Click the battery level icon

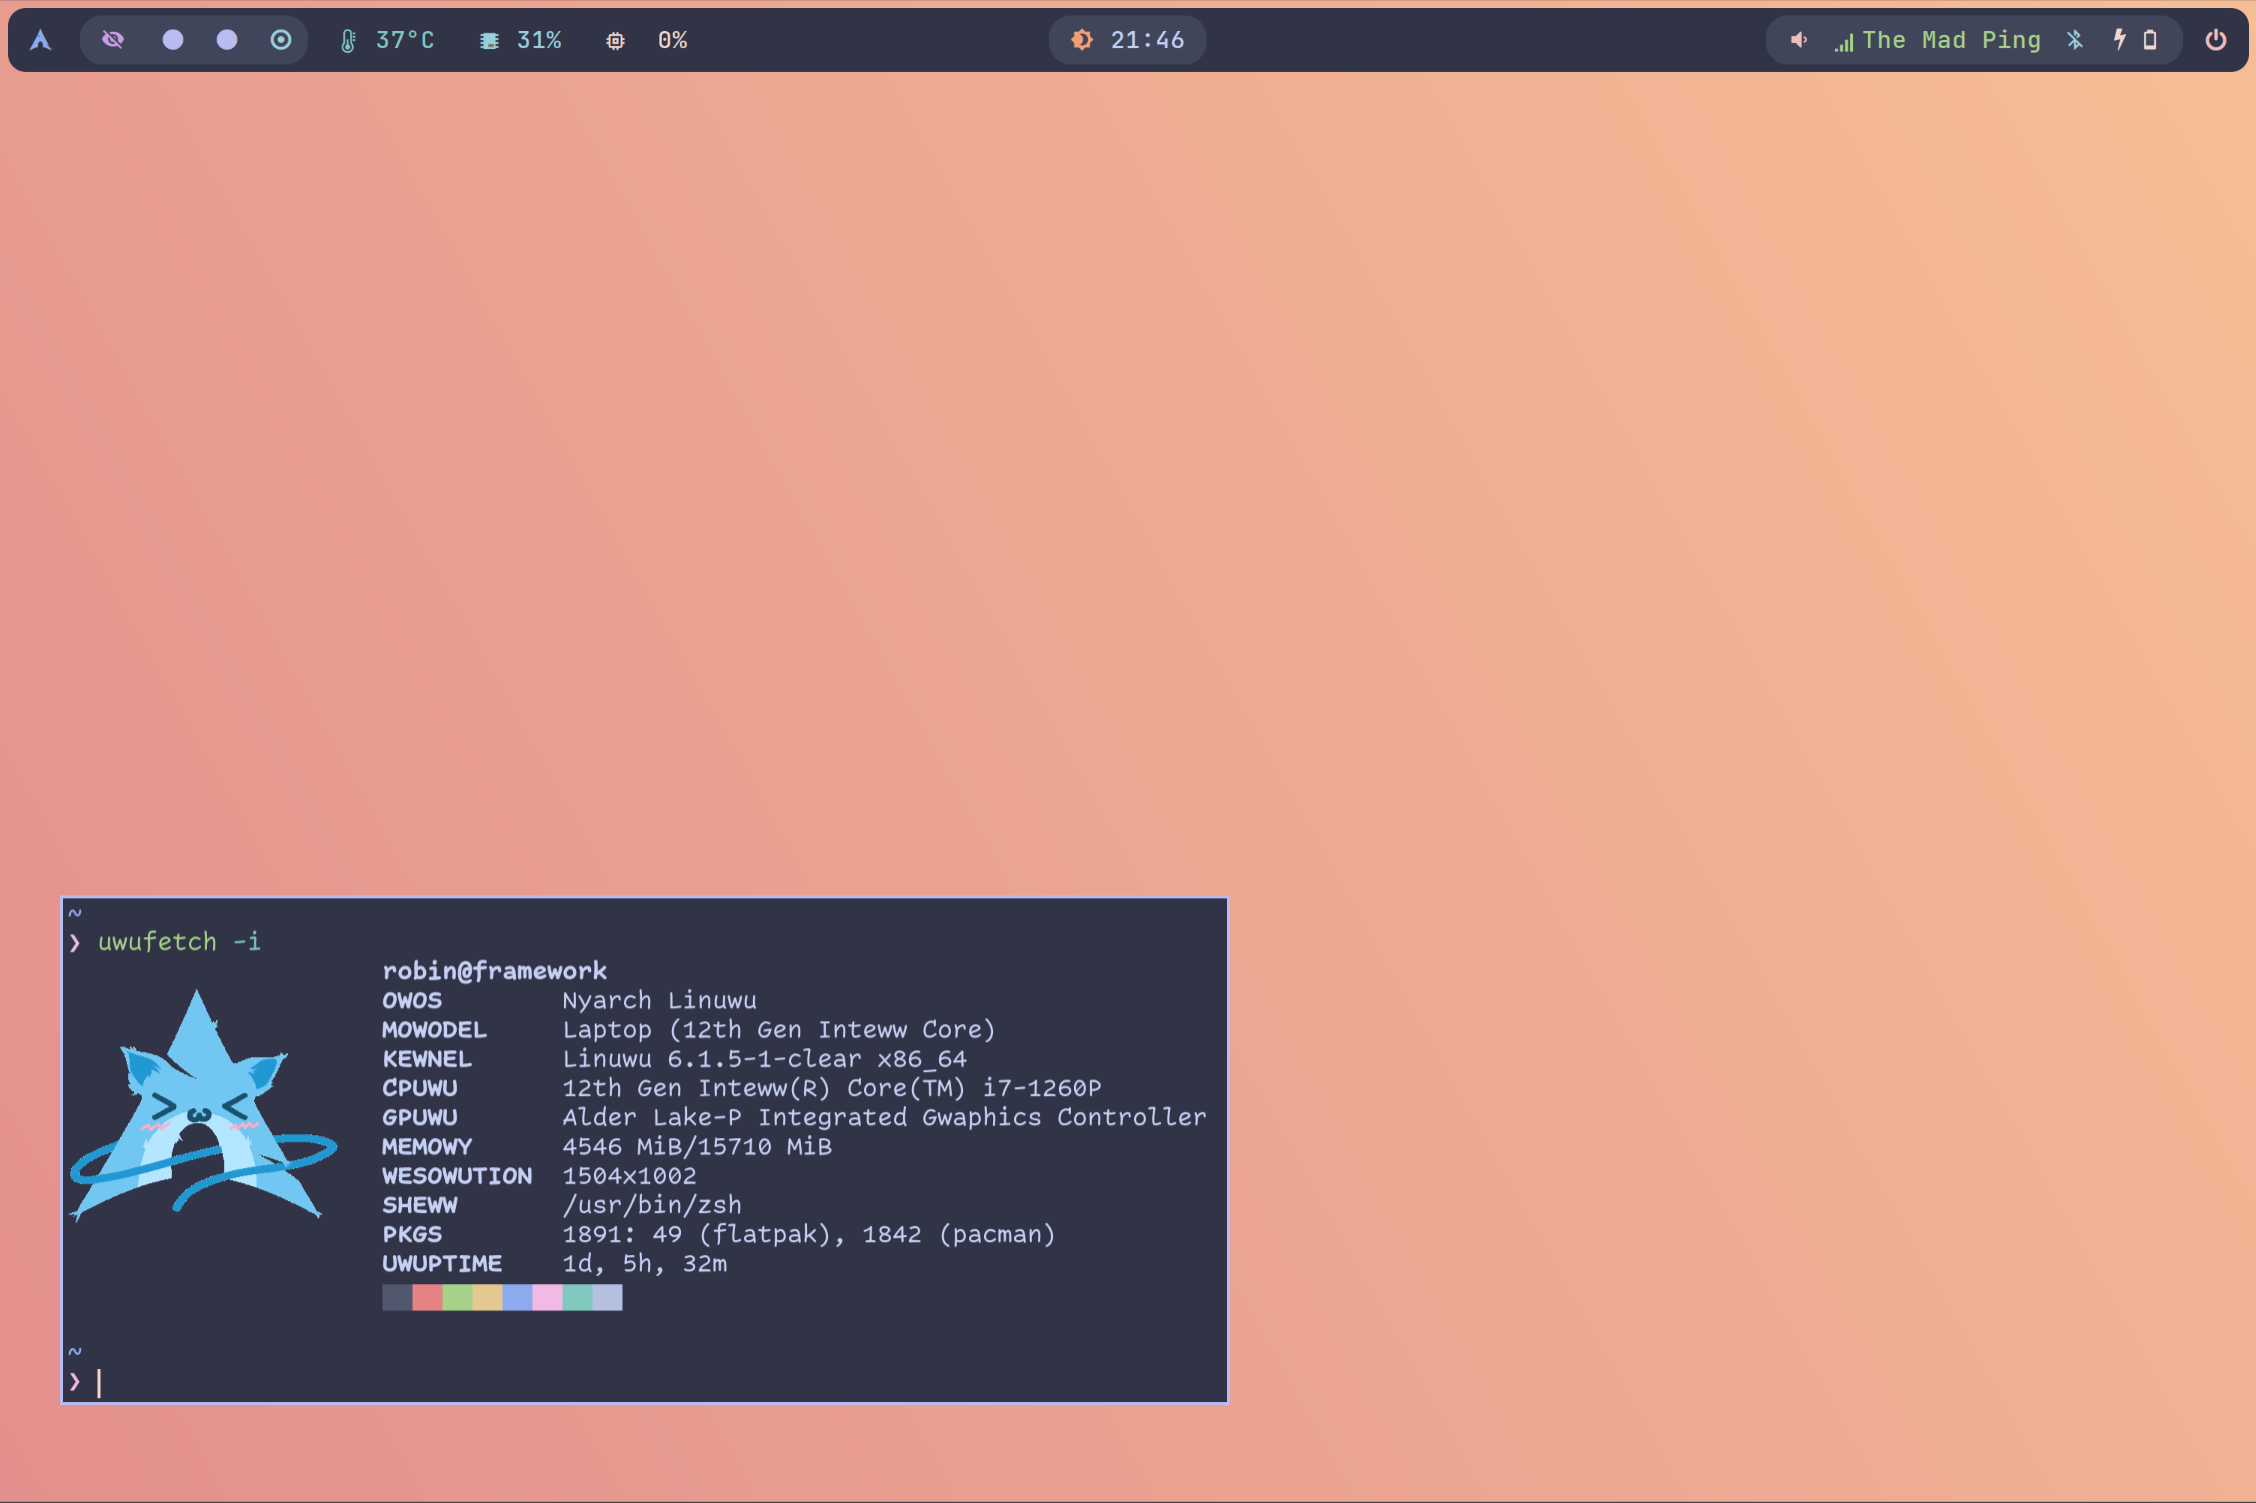click(2150, 40)
